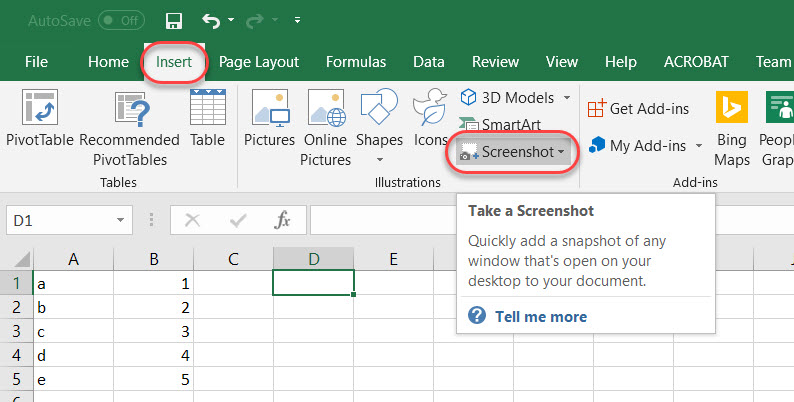Image resolution: width=794 pixels, height=402 pixels.
Task: Click cell containing value 4
Action: (x=154, y=355)
